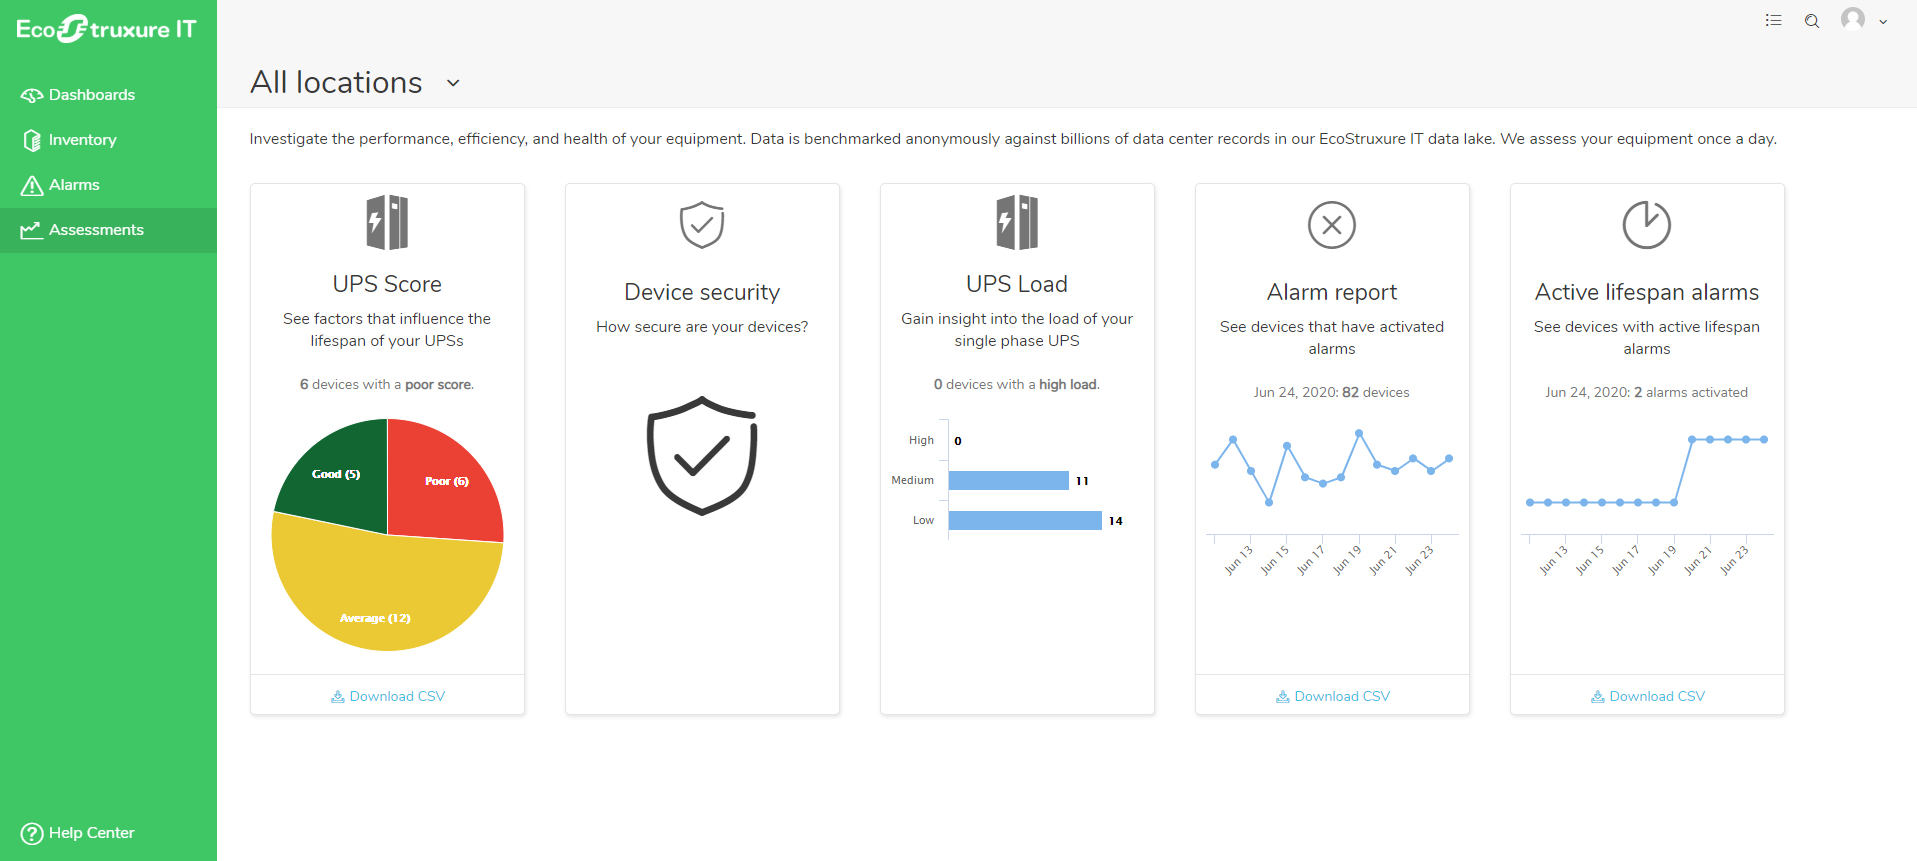Click the Active lifespan alarms clock icon
Viewport: 1917px width, 861px height.
1646,225
